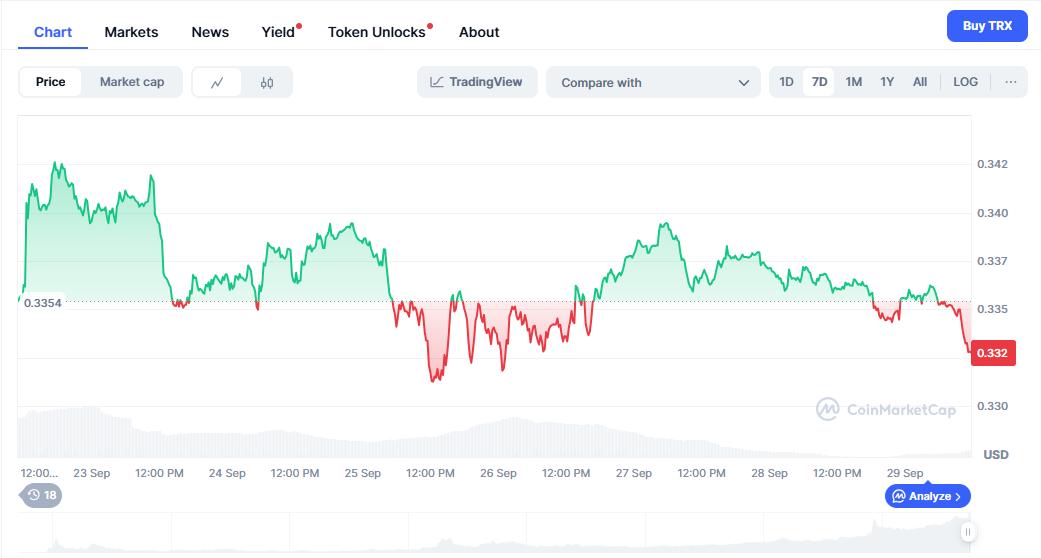Switch to candlestick chart icon

(x=267, y=82)
